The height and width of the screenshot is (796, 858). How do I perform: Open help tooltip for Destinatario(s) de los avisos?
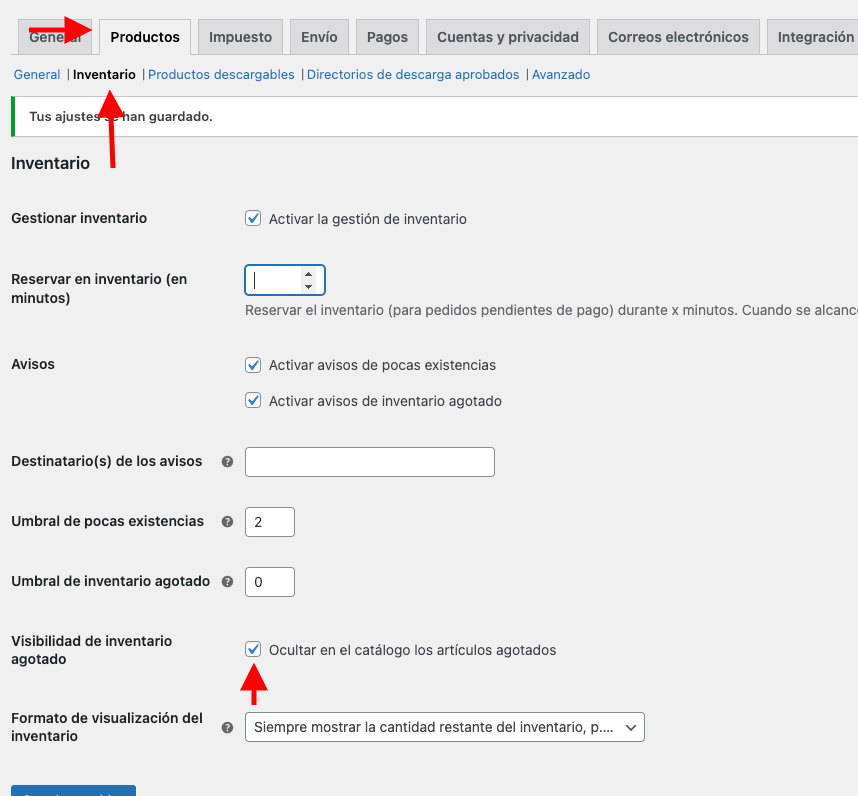pyautogui.click(x=227, y=462)
